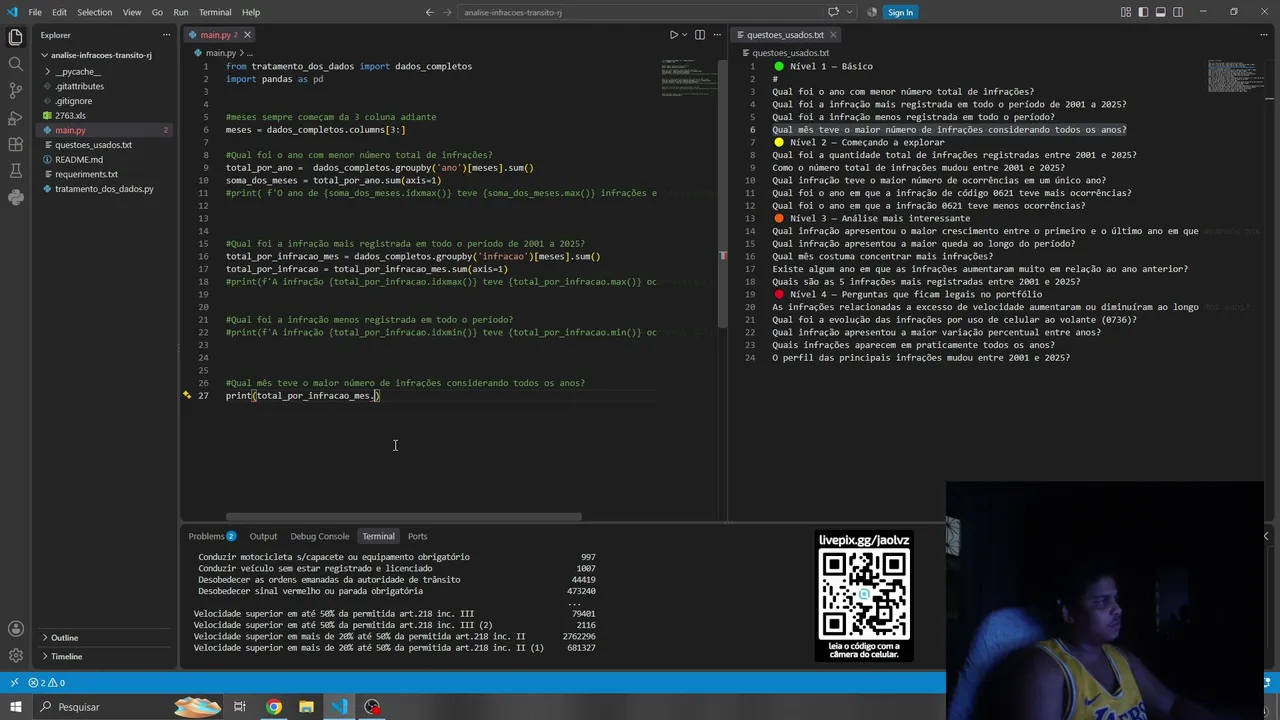Open the Python view in activity bar
Viewport: 1280px width, 720px height.
pyautogui.click(x=15, y=198)
